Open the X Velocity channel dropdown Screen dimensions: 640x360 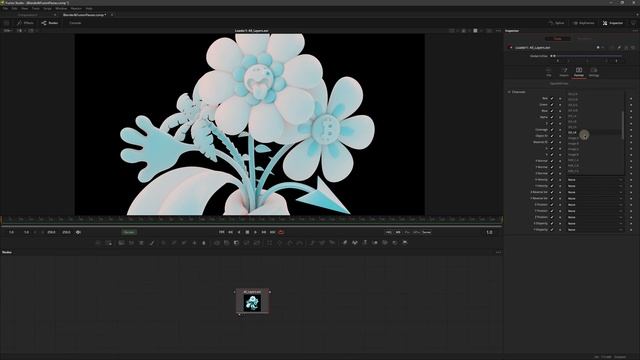point(595,180)
